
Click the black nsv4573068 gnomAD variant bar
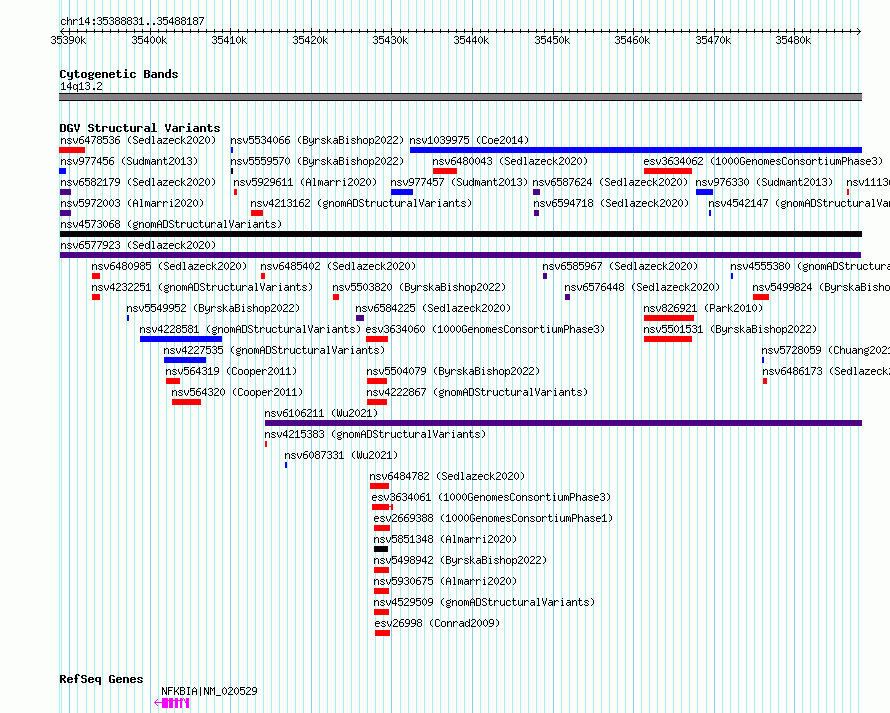tap(461, 234)
